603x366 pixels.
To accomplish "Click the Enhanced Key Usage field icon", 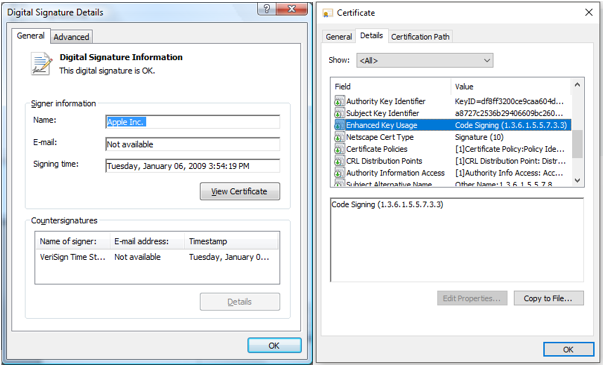I will point(338,125).
